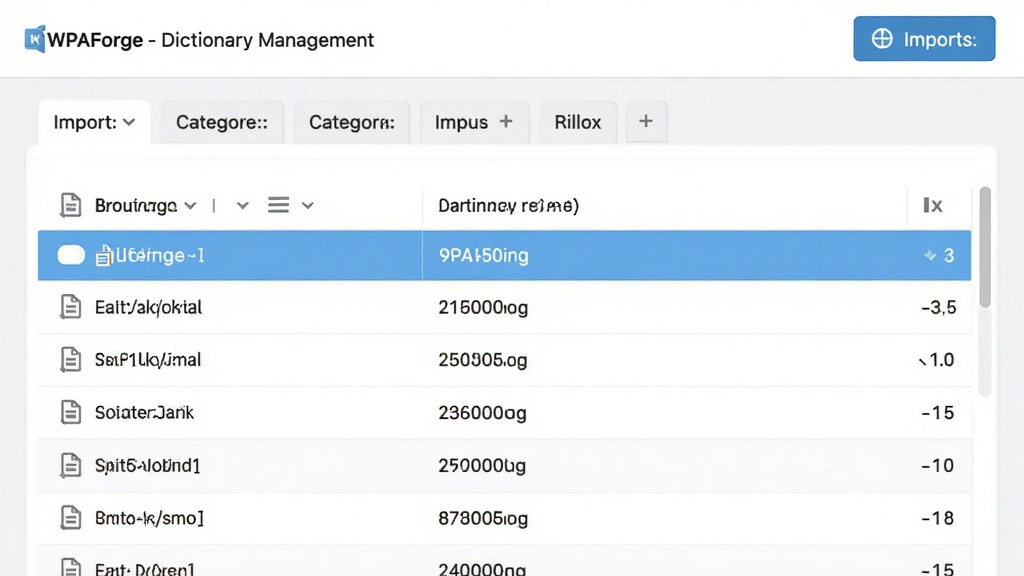Open the chevron dropdown before list icon
Image resolution: width=1024 pixels, height=576 pixels.
click(242, 206)
